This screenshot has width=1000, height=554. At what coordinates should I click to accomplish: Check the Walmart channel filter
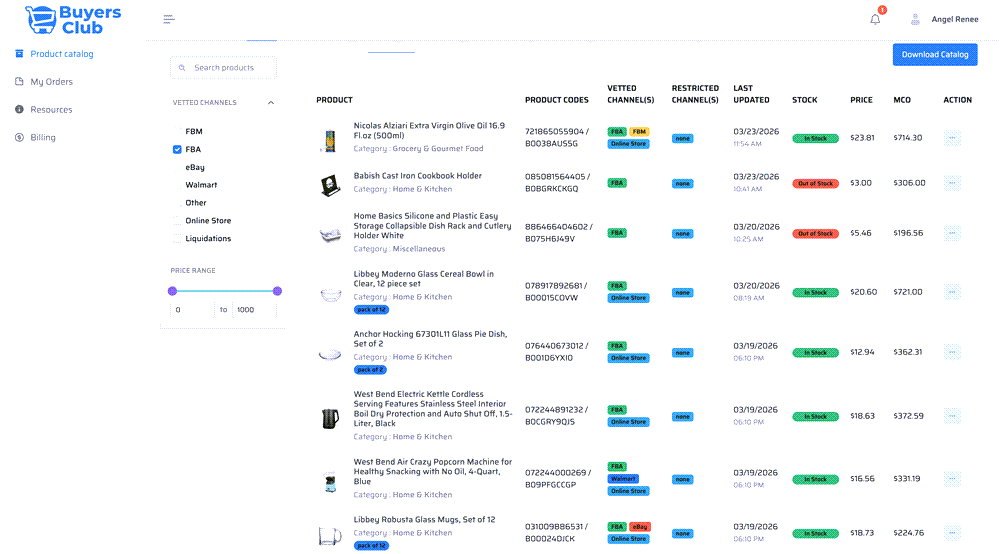177,185
